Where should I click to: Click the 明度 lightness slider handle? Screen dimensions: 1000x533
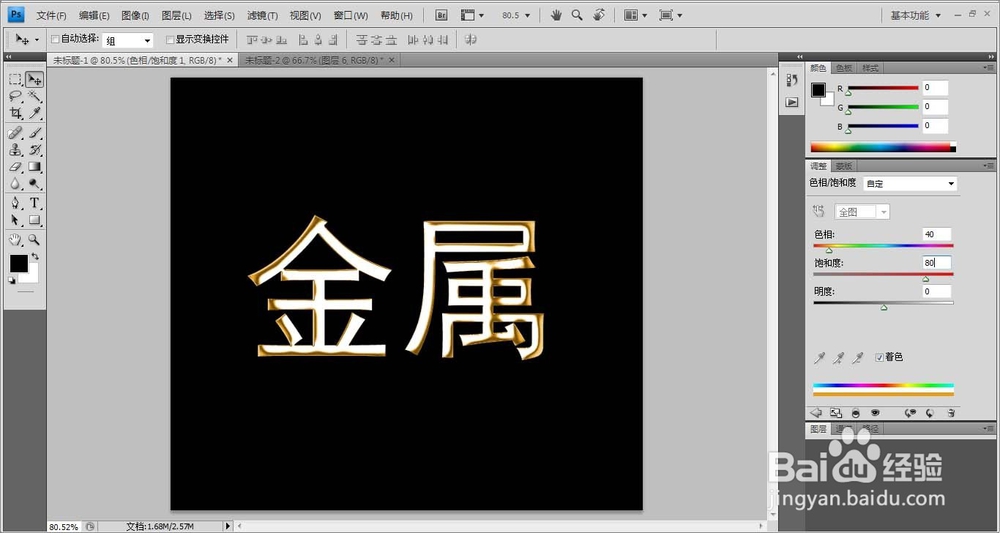click(884, 307)
